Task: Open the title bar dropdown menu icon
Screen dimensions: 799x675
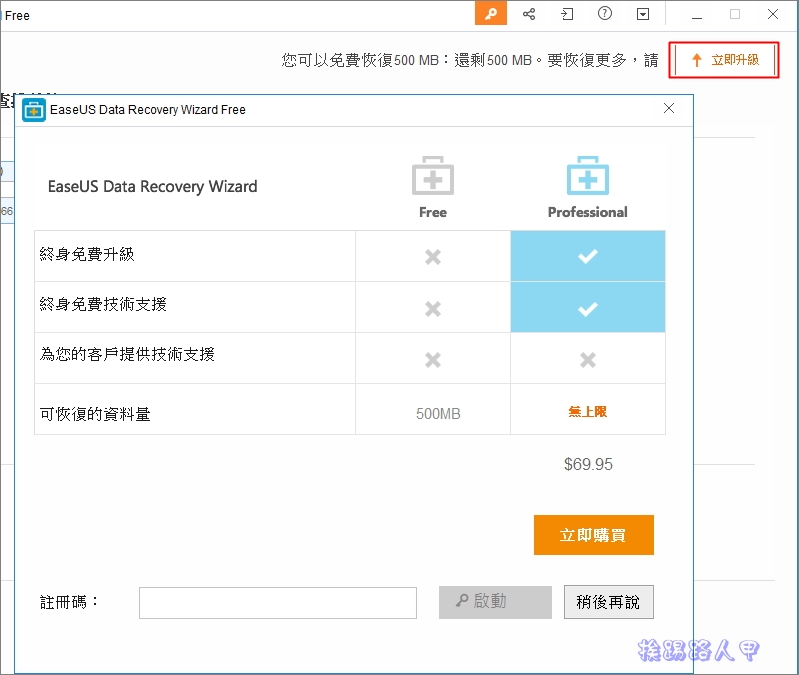Action: [x=643, y=14]
